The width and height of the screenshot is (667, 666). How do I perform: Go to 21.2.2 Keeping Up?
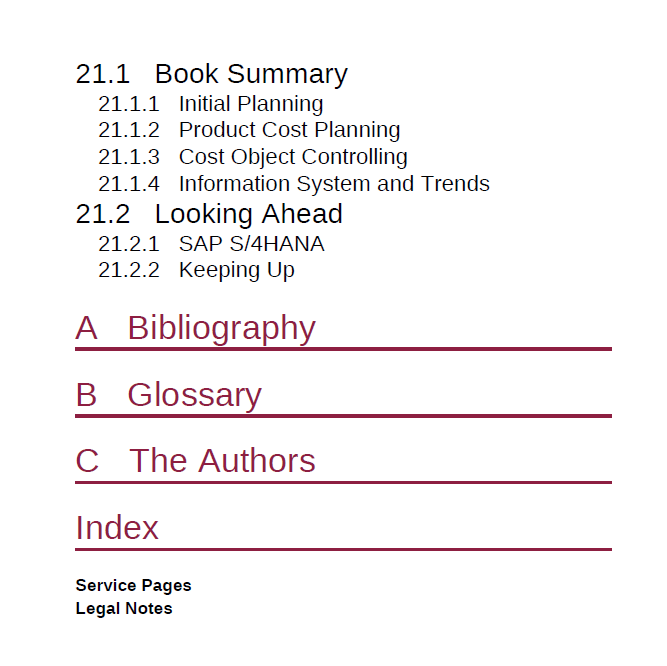coord(196,270)
